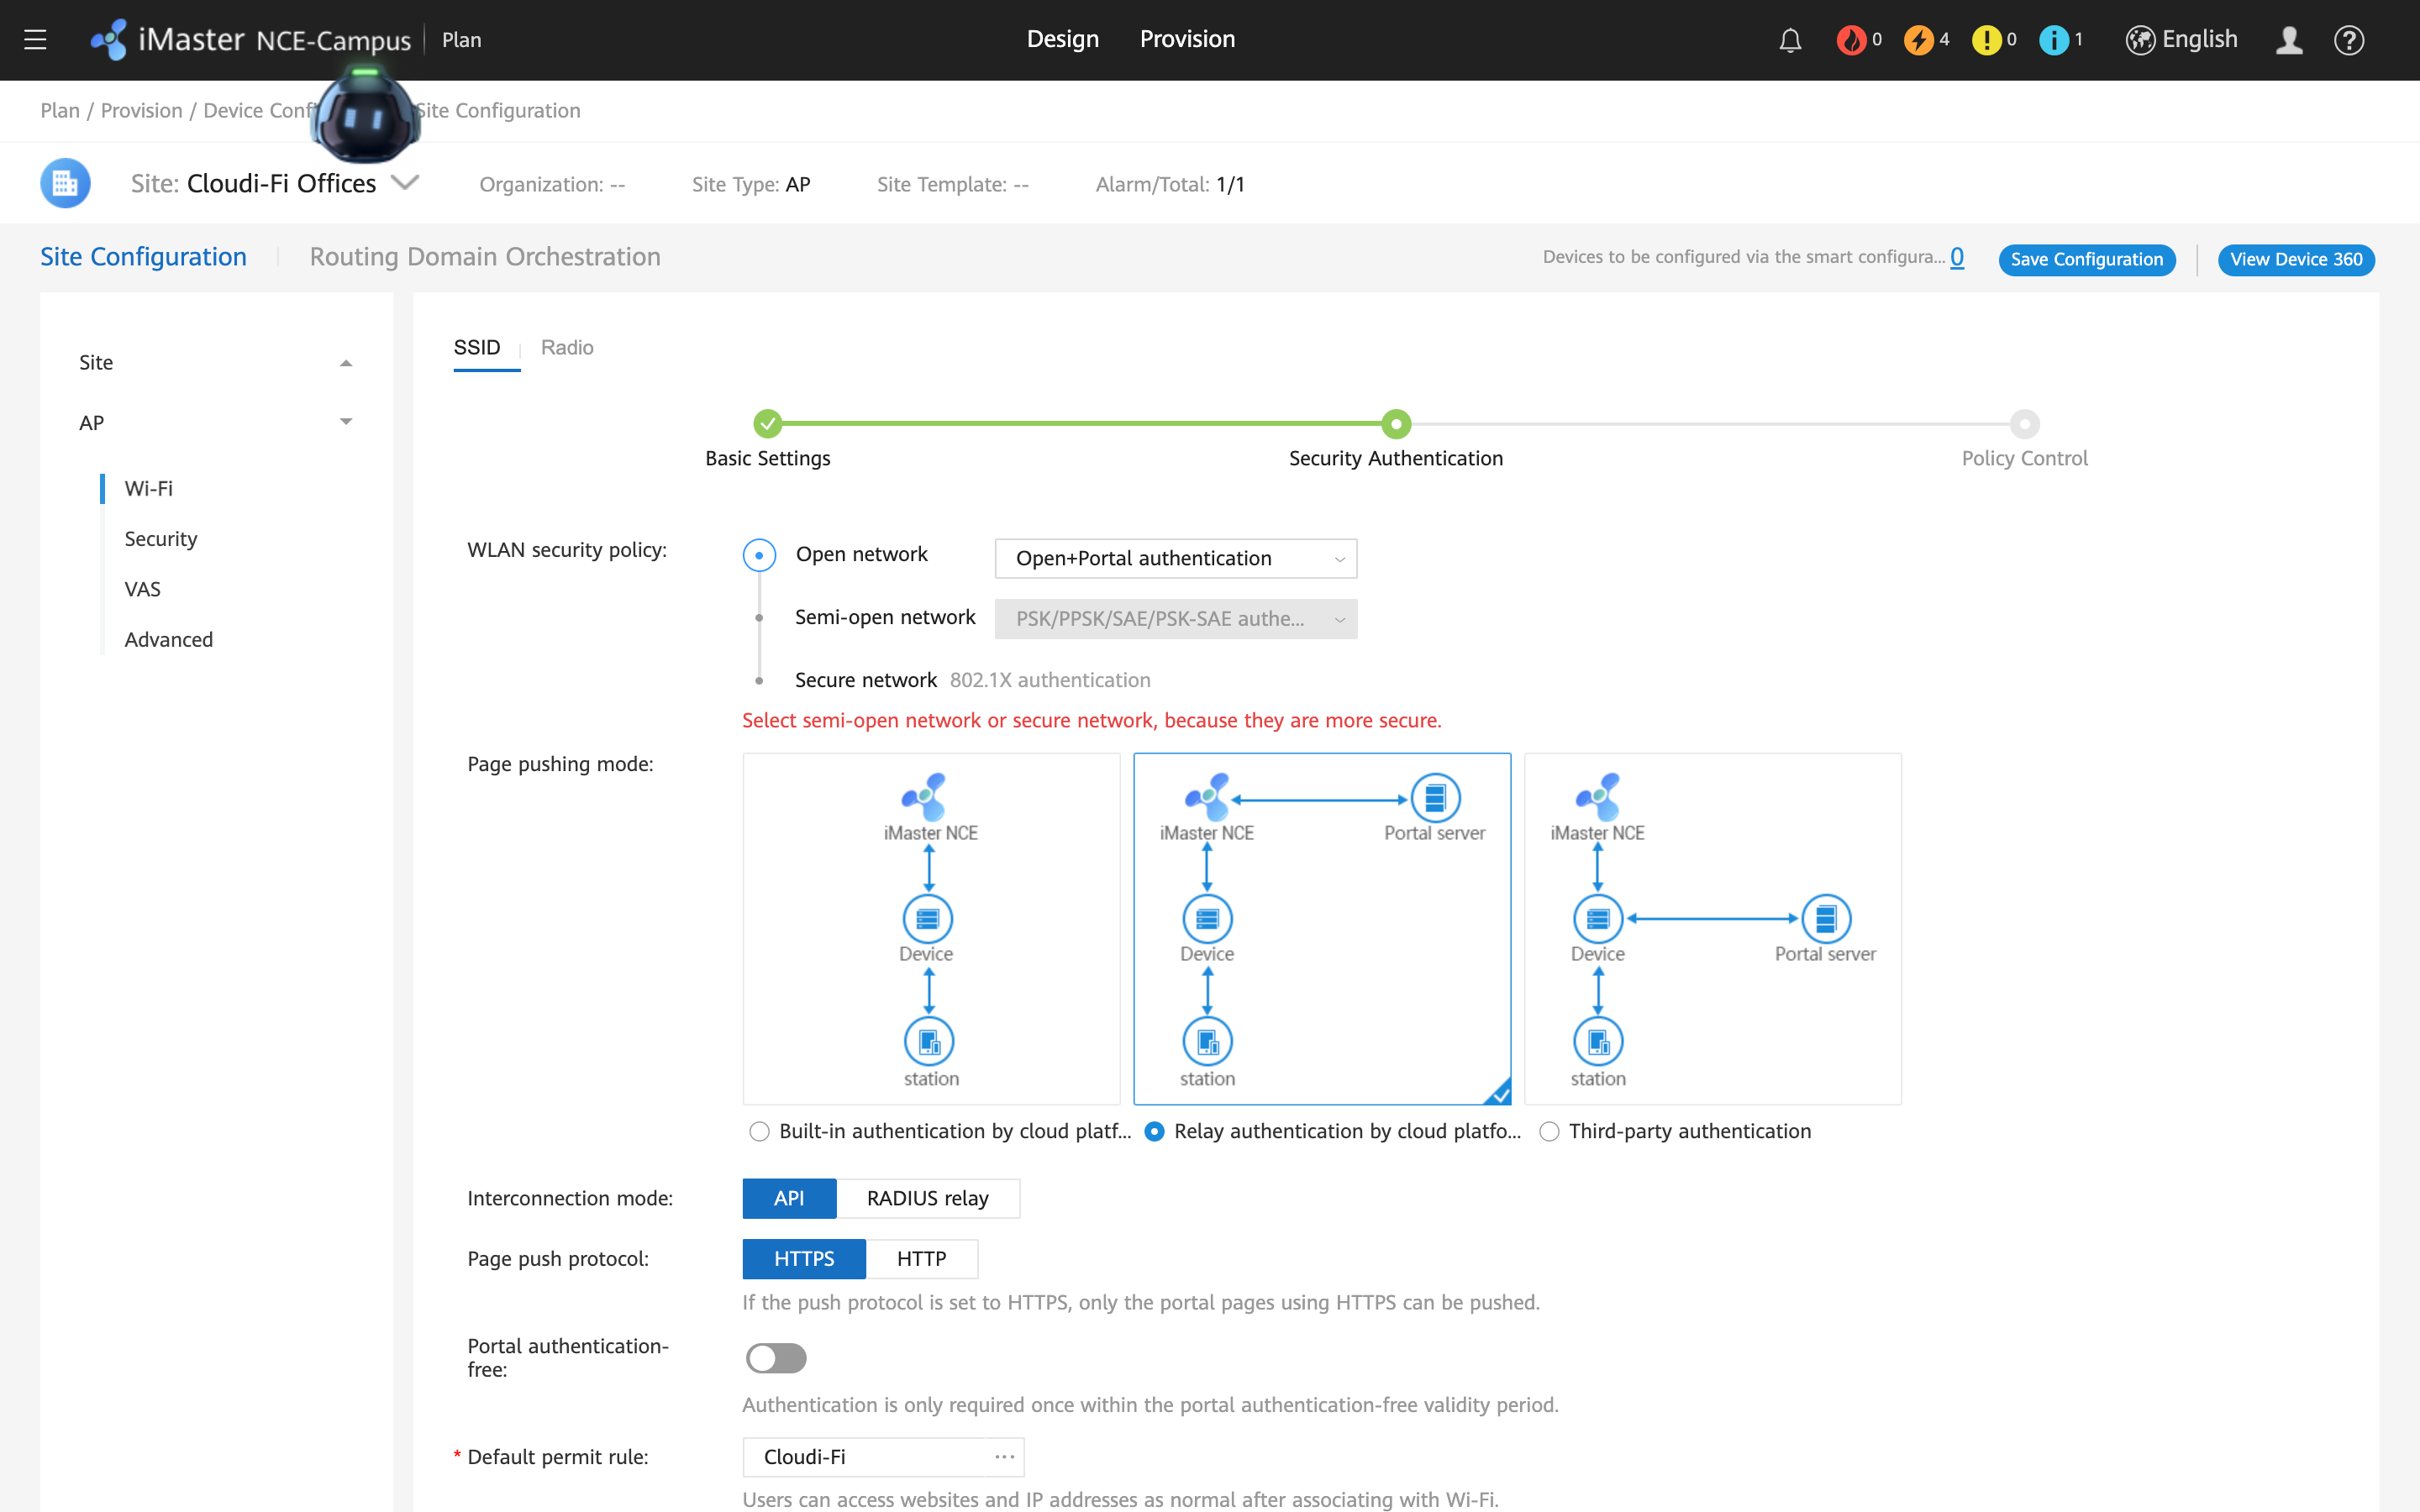Open the Site Configuration tab
Image resolution: width=2420 pixels, height=1512 pixels.
[143, 257]
